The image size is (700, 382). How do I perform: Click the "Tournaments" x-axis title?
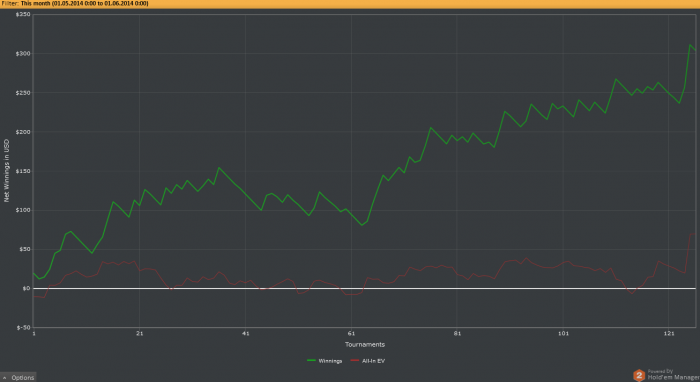[365, 345]
